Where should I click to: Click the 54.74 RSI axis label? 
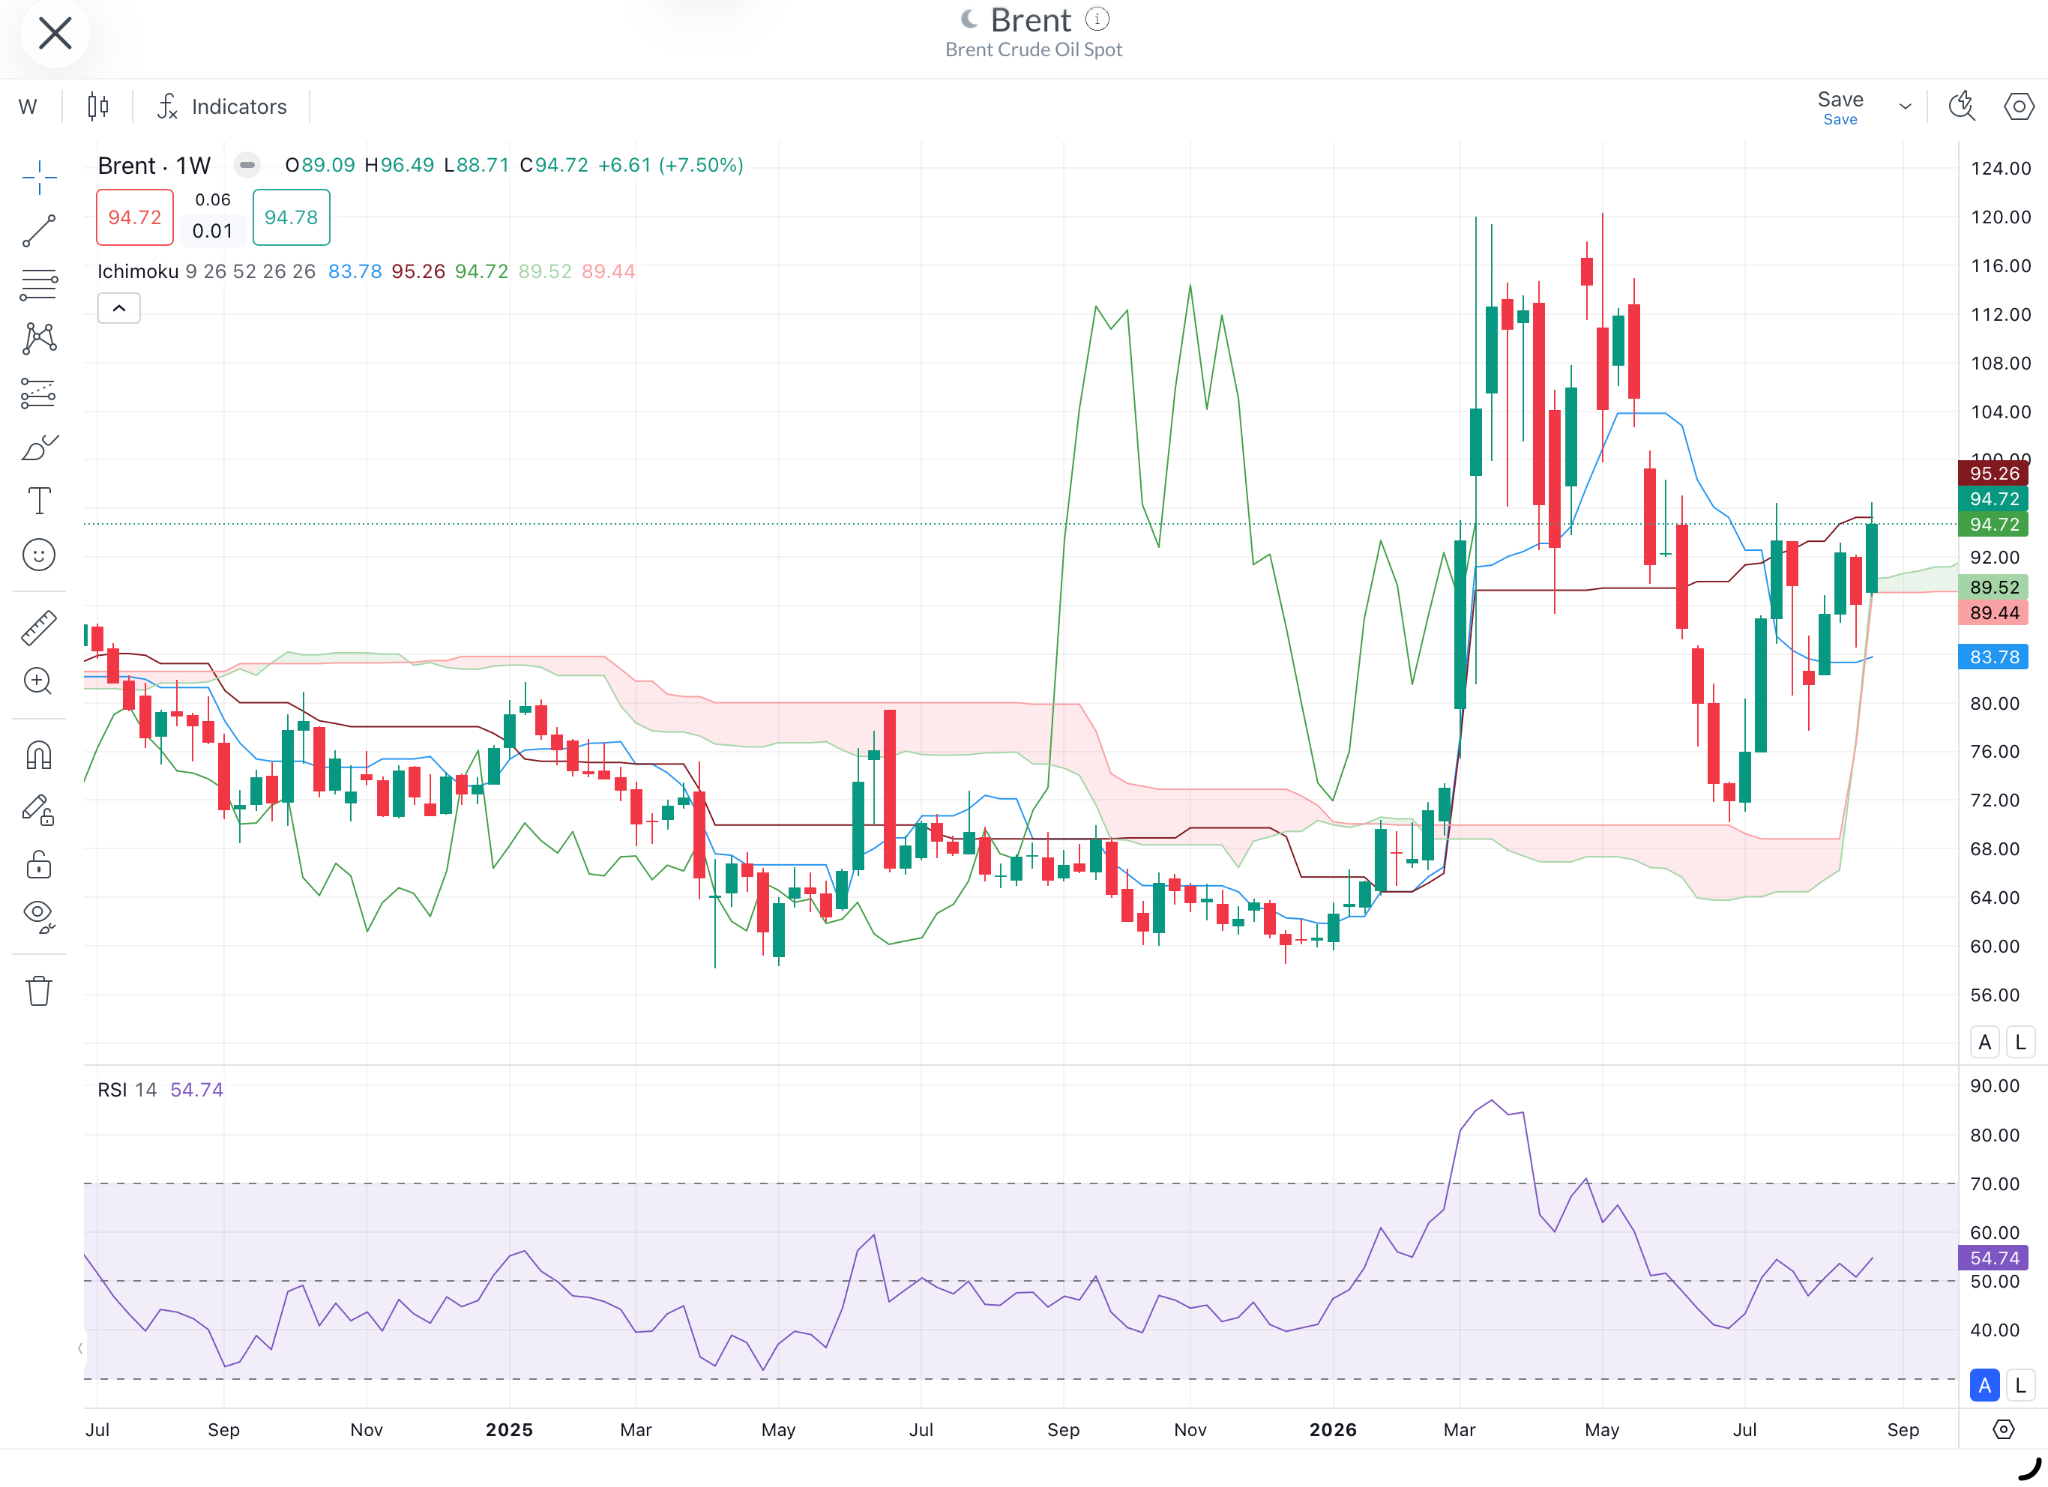pyautogui.click(x=1993, y=1258)
